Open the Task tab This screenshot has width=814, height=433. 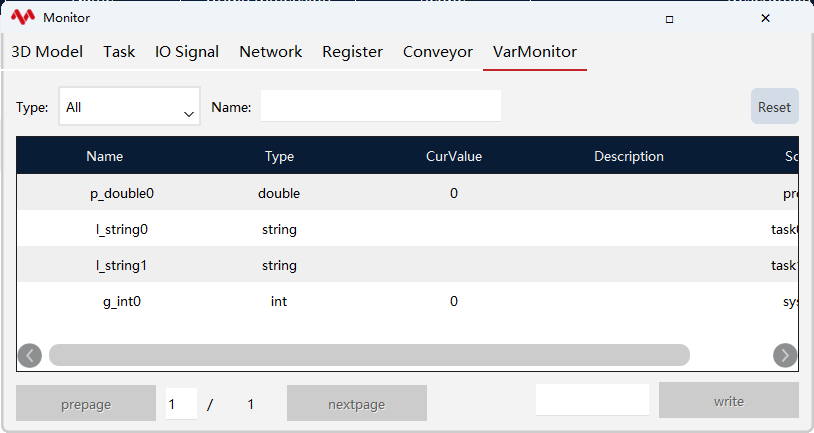point(119,52)
